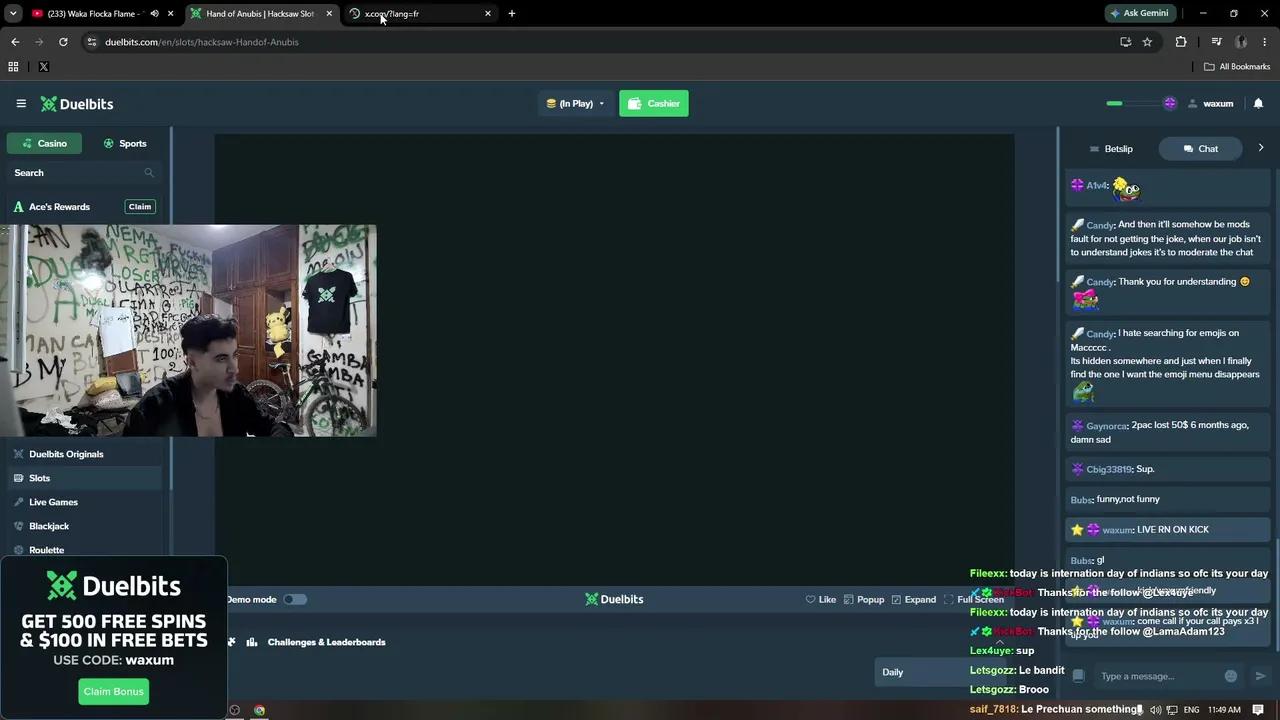The image size is (1280, 720).
Task: Click the Cbig33819 username in chat
Action: (x=1109, y=469)
